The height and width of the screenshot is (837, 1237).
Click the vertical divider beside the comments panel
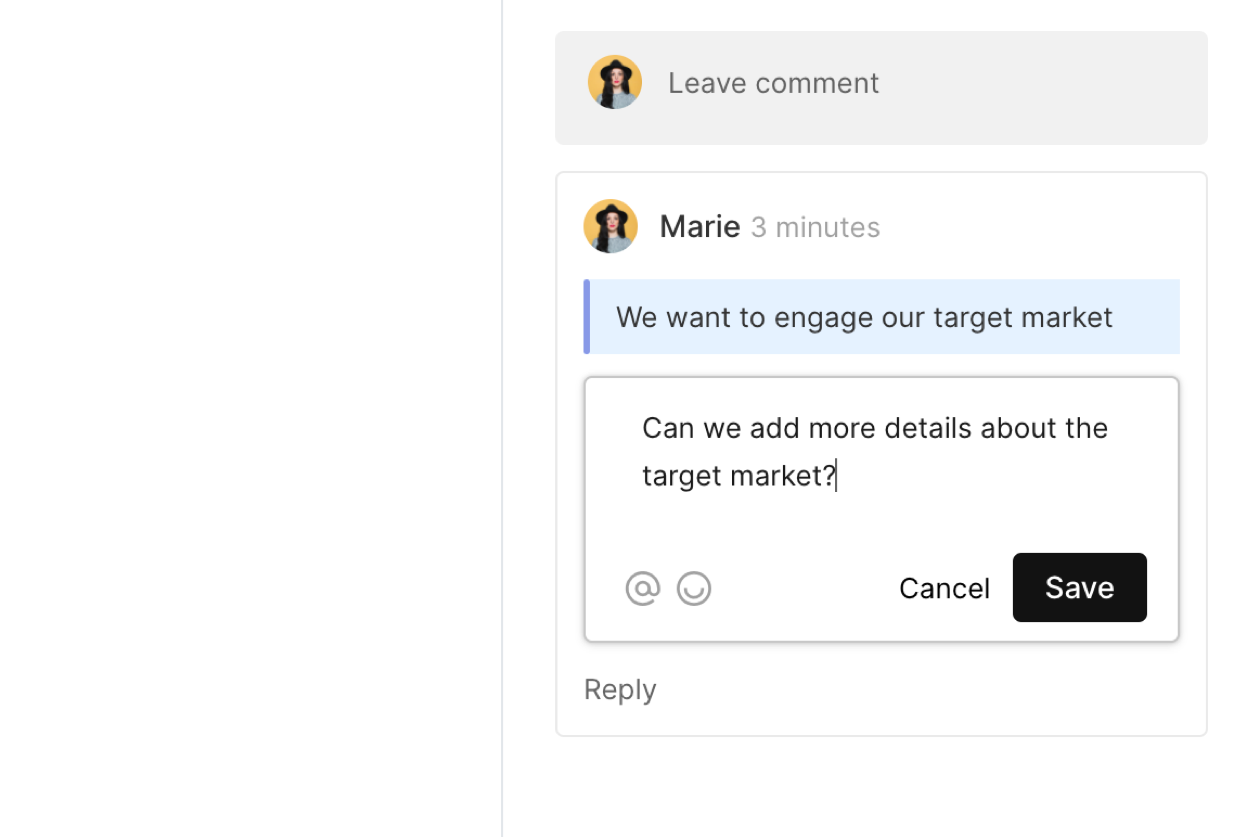[502, 420]
